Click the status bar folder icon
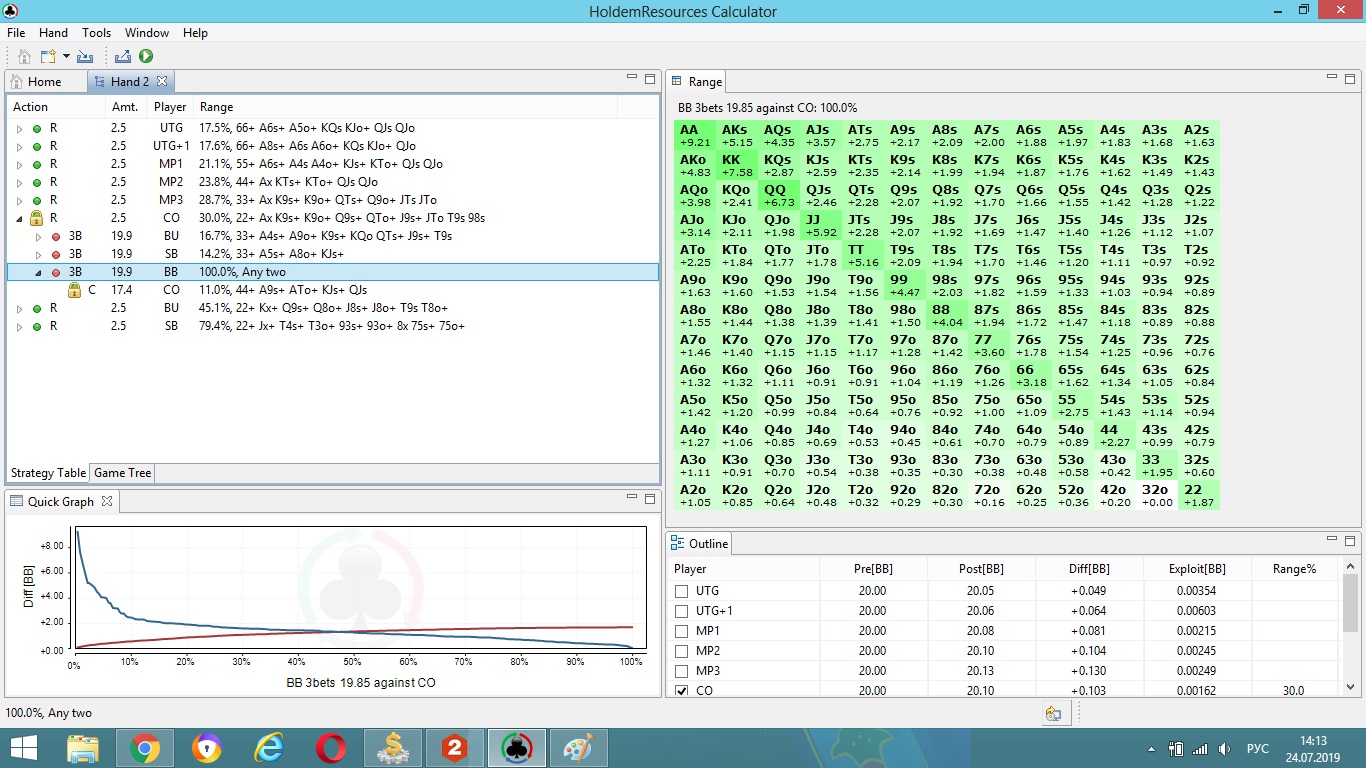 click(x=1053, y=713)
